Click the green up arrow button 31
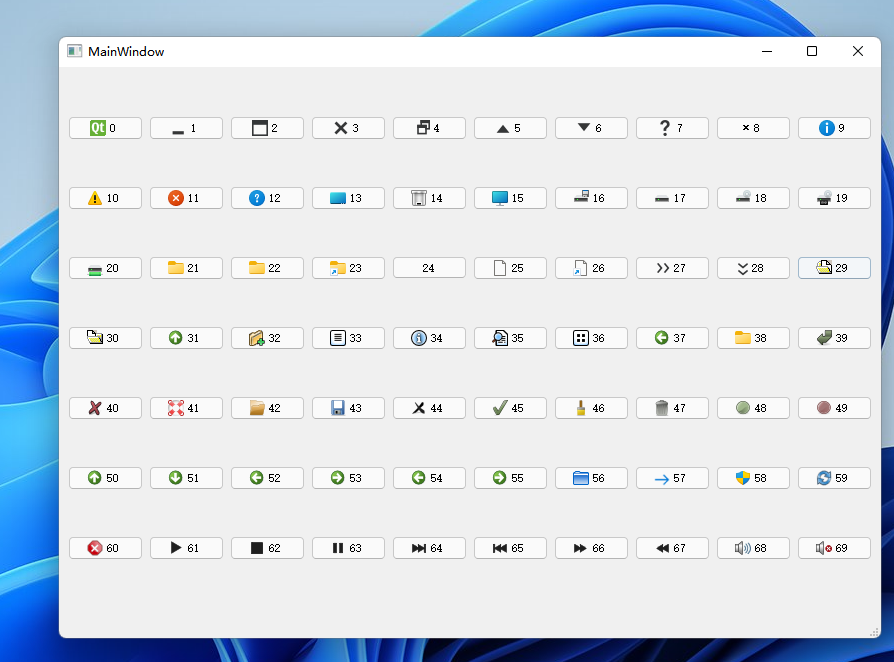The width and height of the screenshot is (894, 662). (x=186, y=337)
